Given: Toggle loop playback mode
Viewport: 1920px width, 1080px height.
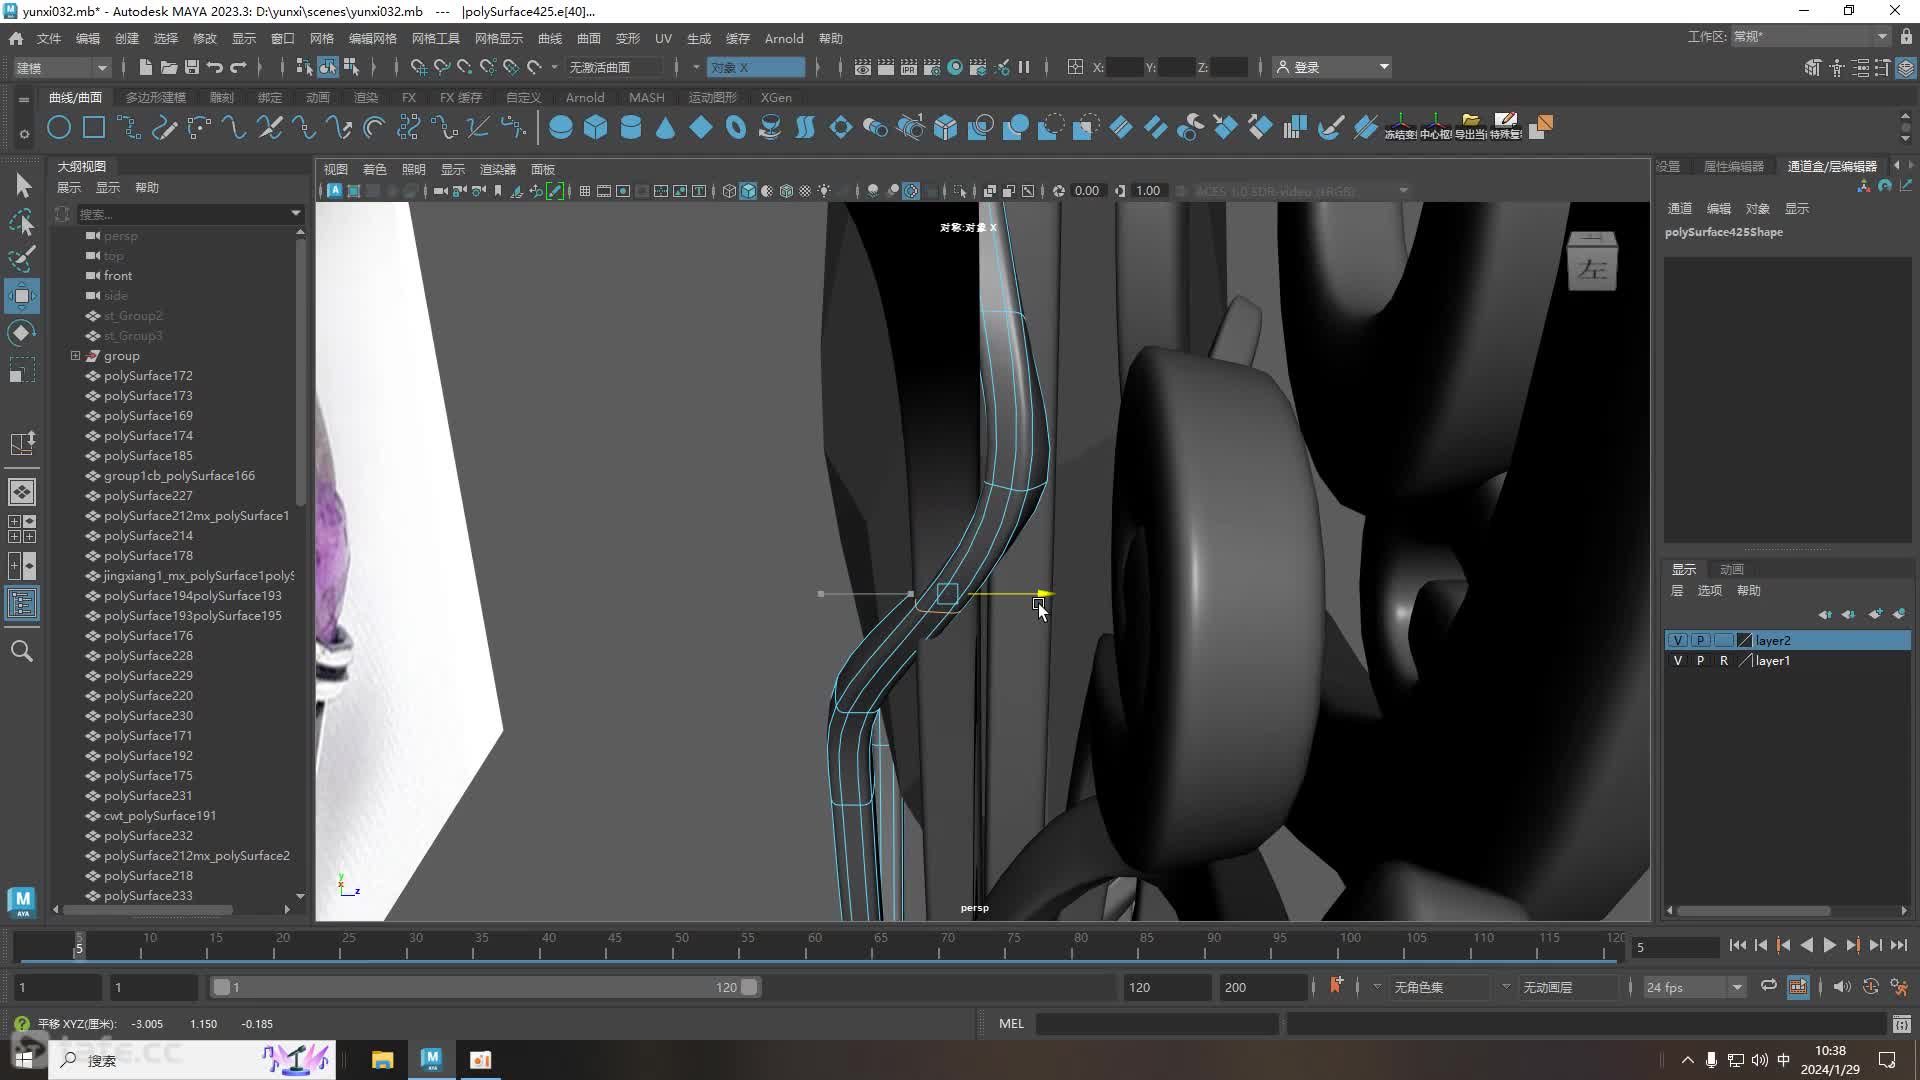Looking at the screenshot, I should point(1769,986).
